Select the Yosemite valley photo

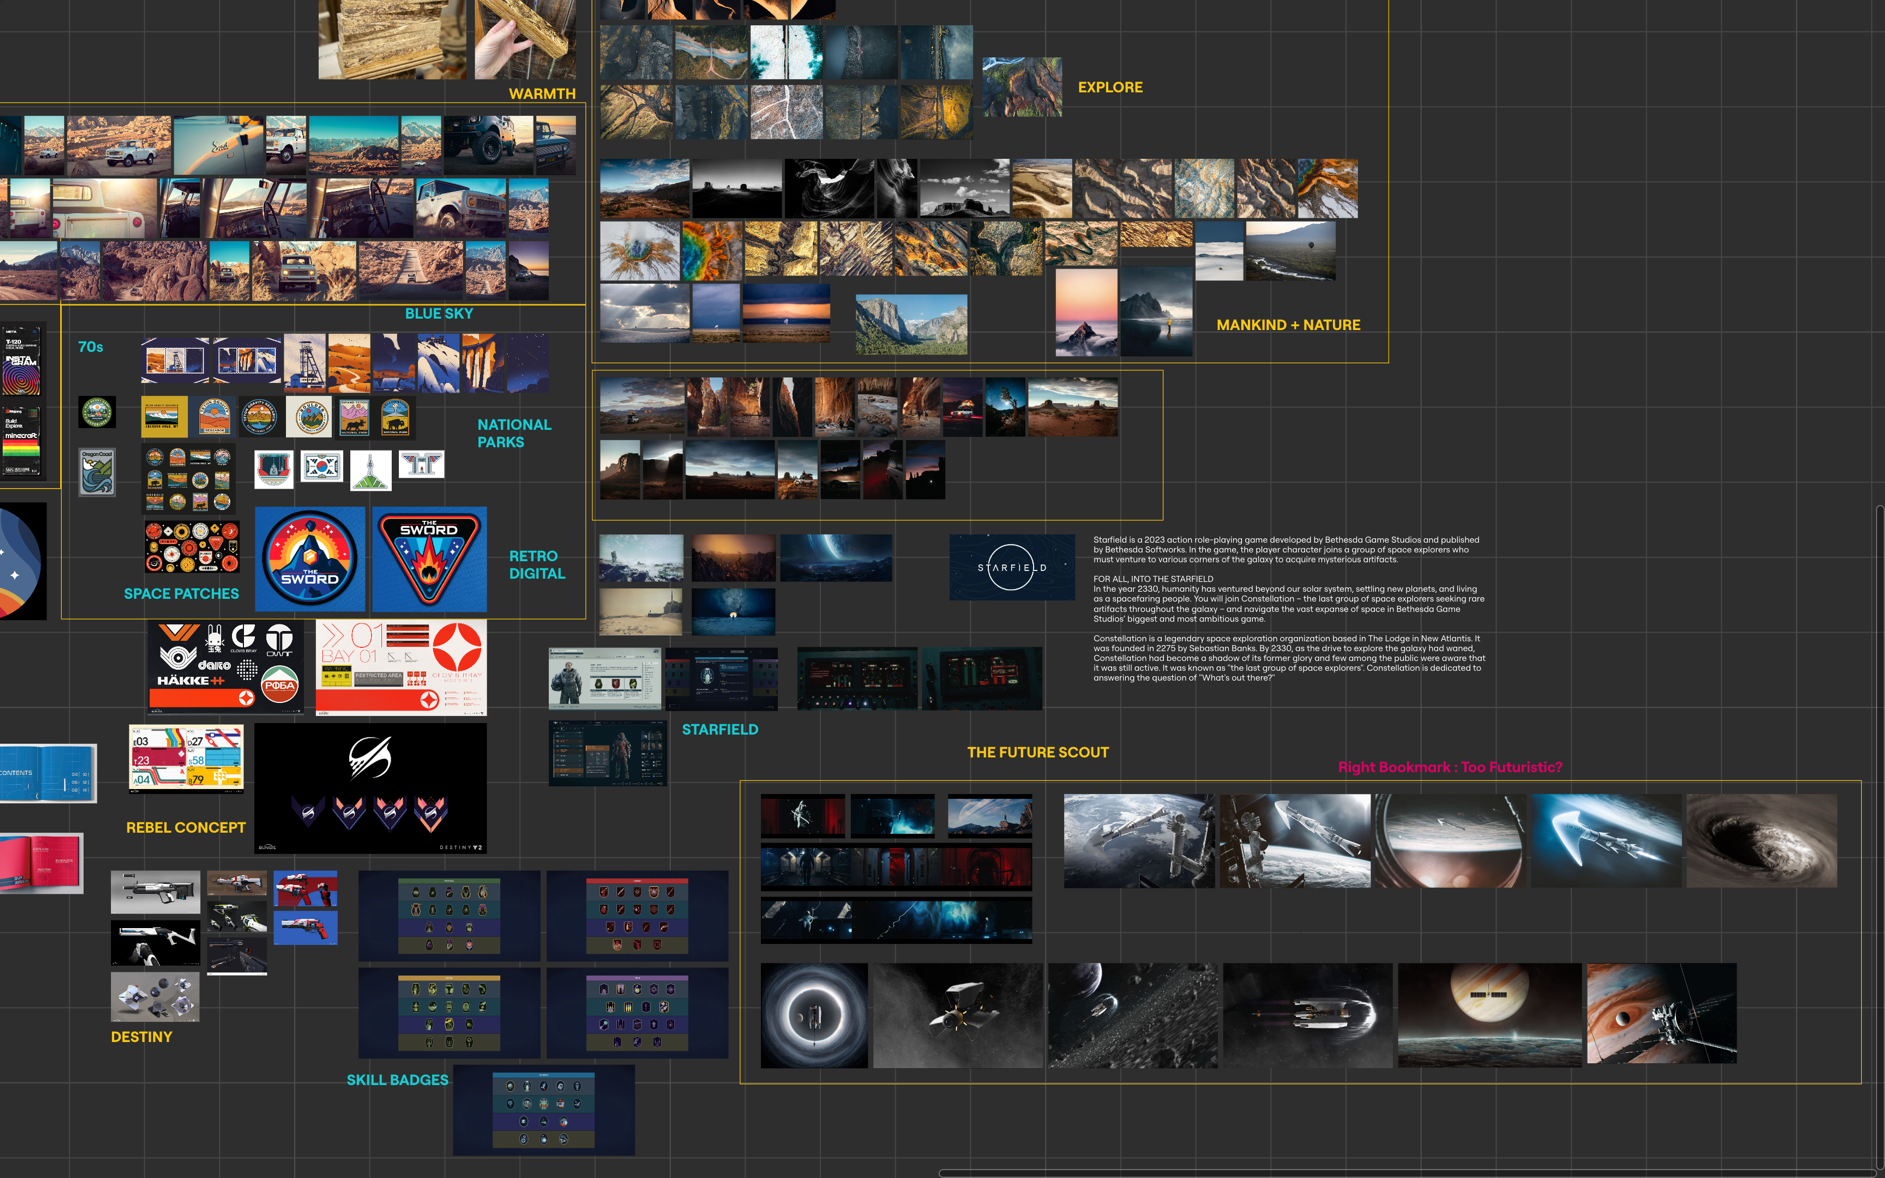click(x=911, y=324)
